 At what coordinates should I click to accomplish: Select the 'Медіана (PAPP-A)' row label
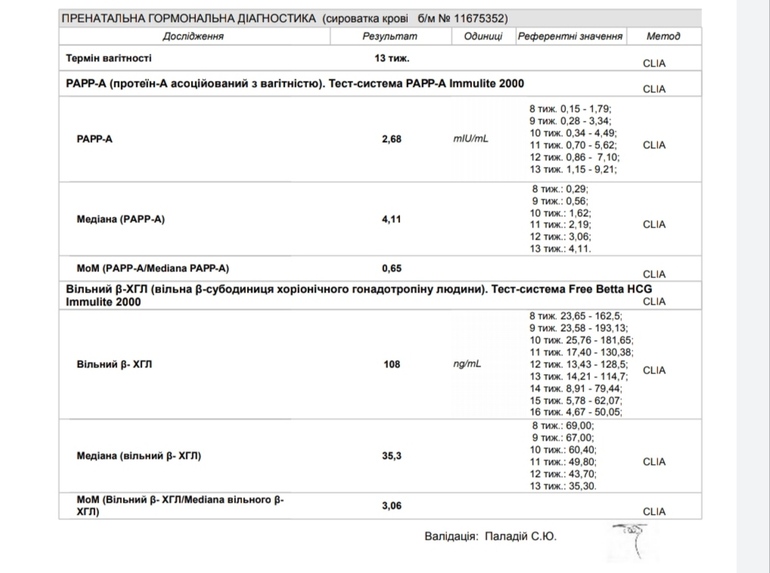point(121,219)
